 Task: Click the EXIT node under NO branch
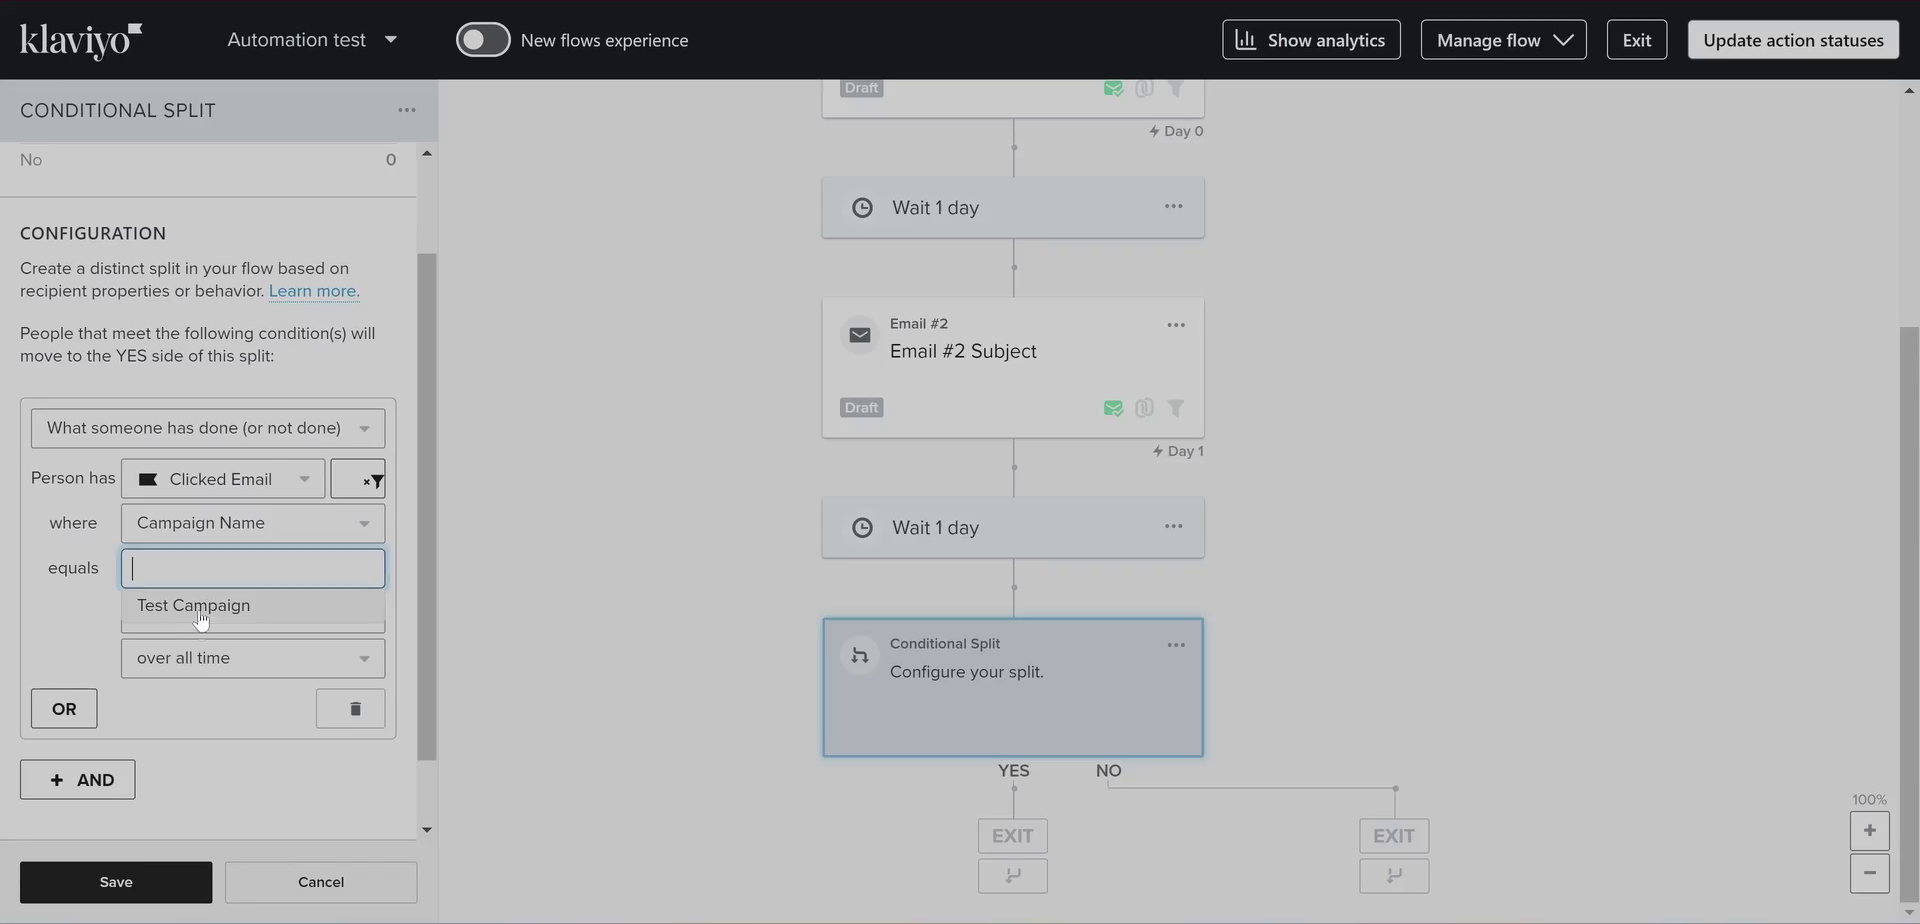pyautogui.click(x=1394, y=836)
